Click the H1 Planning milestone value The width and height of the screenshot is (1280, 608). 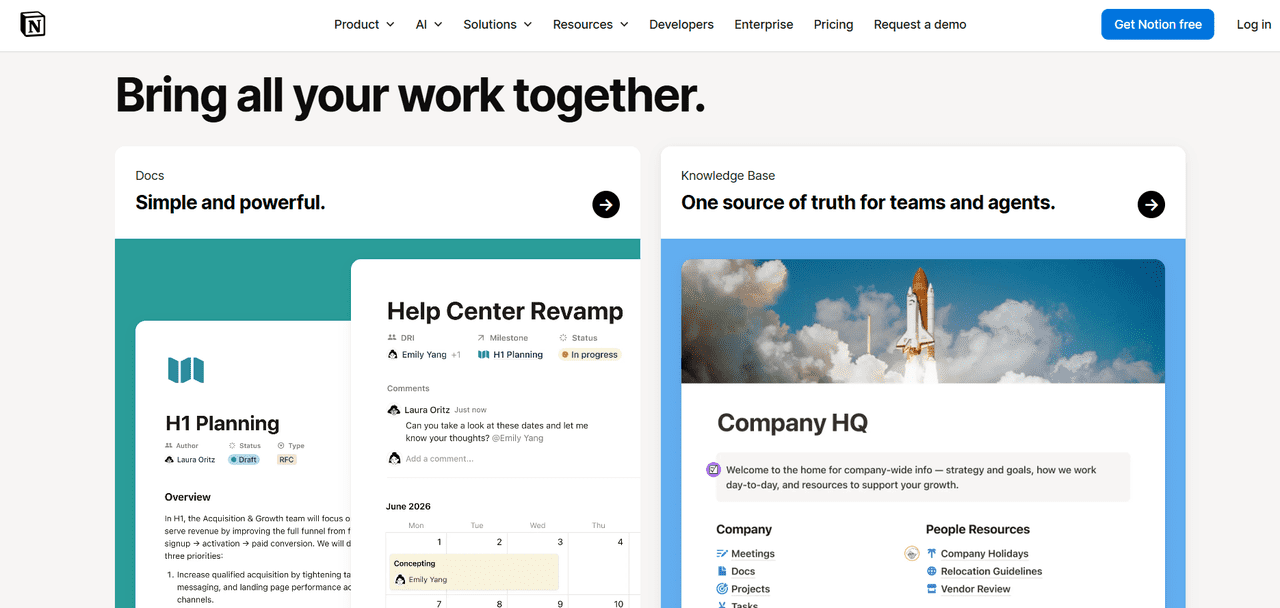click(x=518, y=354)
